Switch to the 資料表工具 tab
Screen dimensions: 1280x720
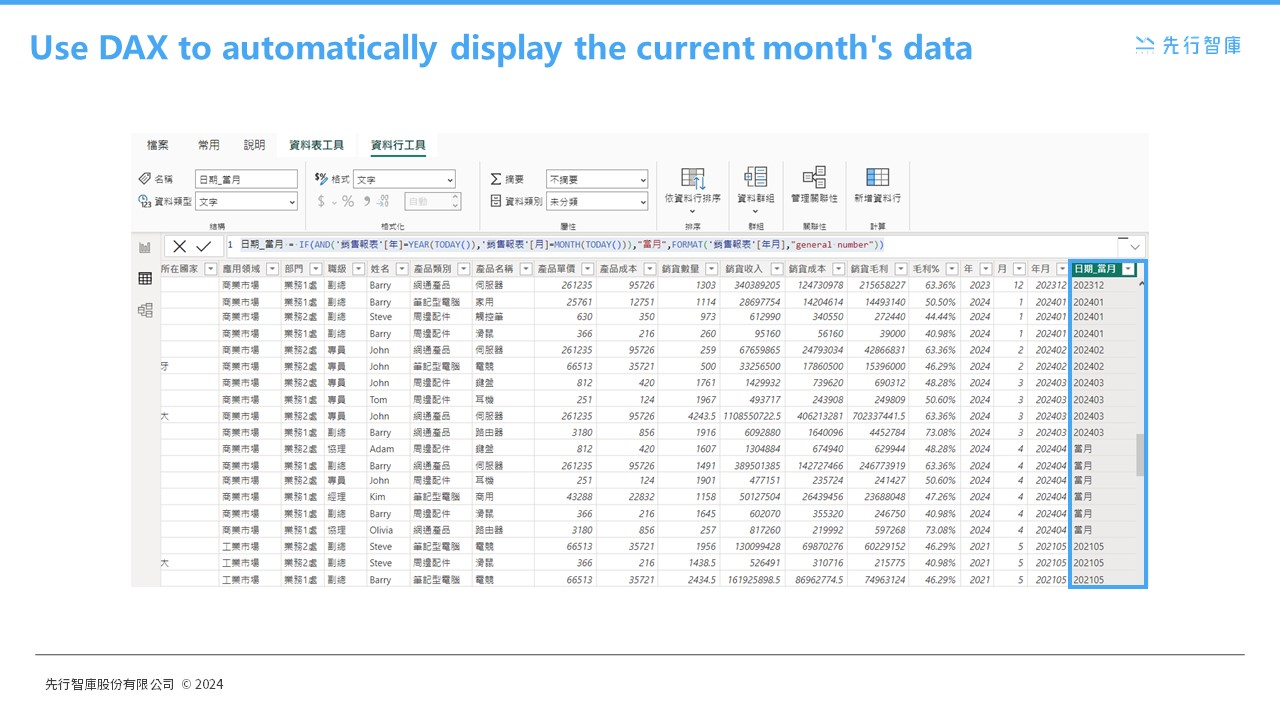316,145
